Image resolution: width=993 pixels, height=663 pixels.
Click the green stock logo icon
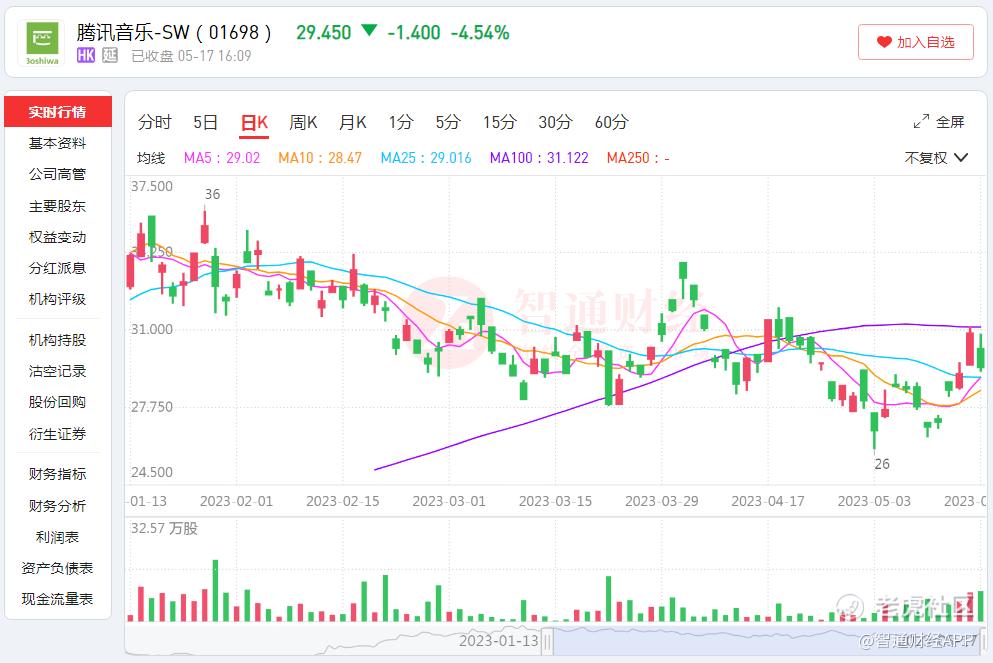[41, 42]
